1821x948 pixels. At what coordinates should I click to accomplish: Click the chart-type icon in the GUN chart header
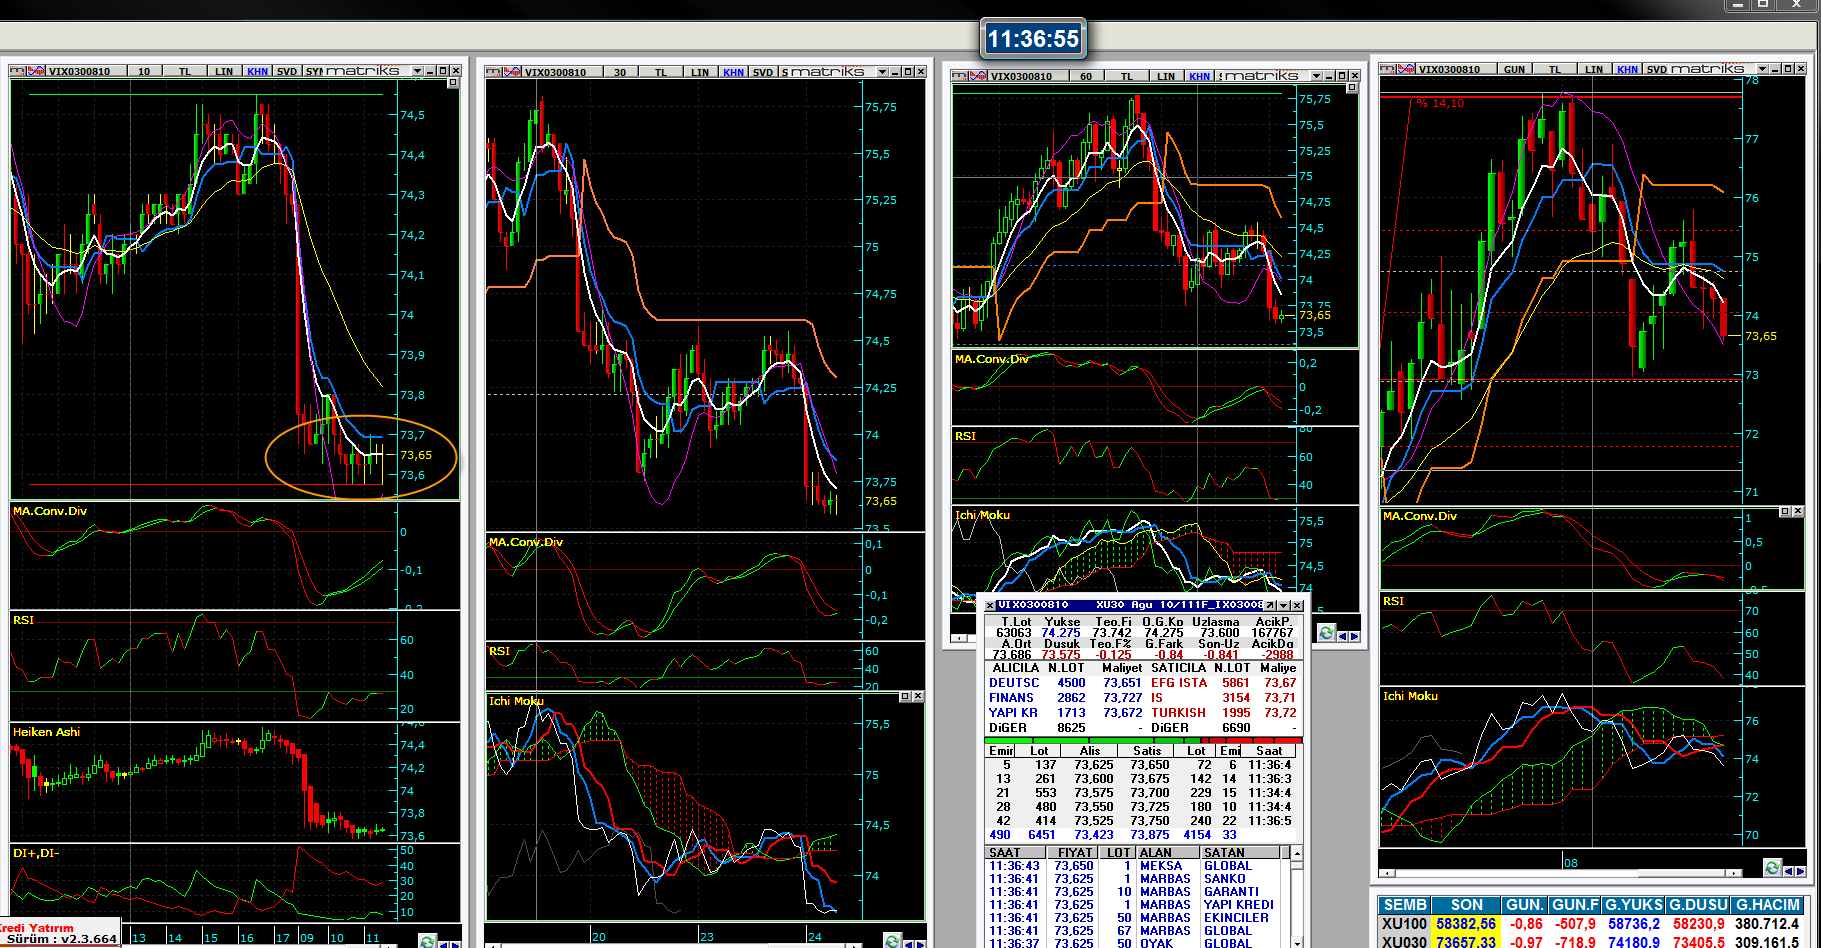1406,69
